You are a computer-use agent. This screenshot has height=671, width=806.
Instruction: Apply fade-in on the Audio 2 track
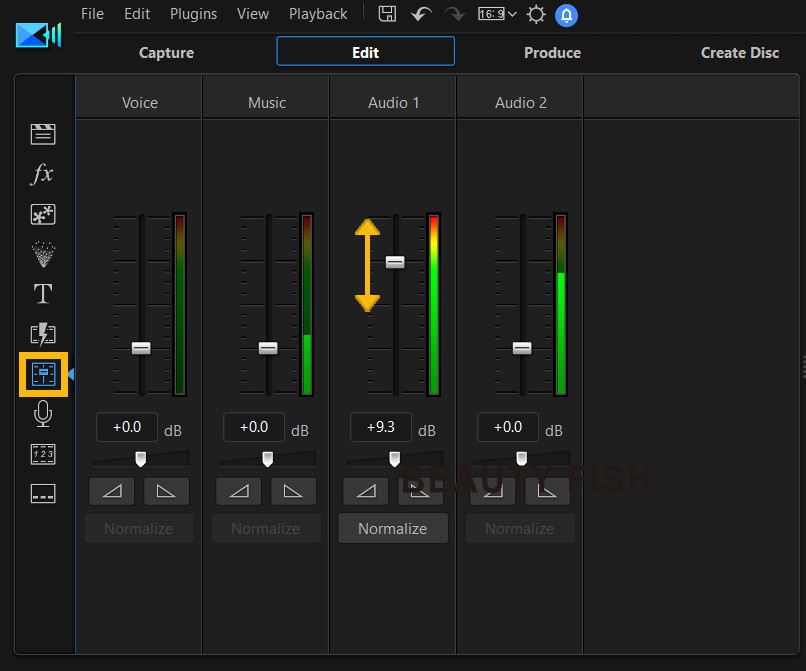(x=492, y=490)
